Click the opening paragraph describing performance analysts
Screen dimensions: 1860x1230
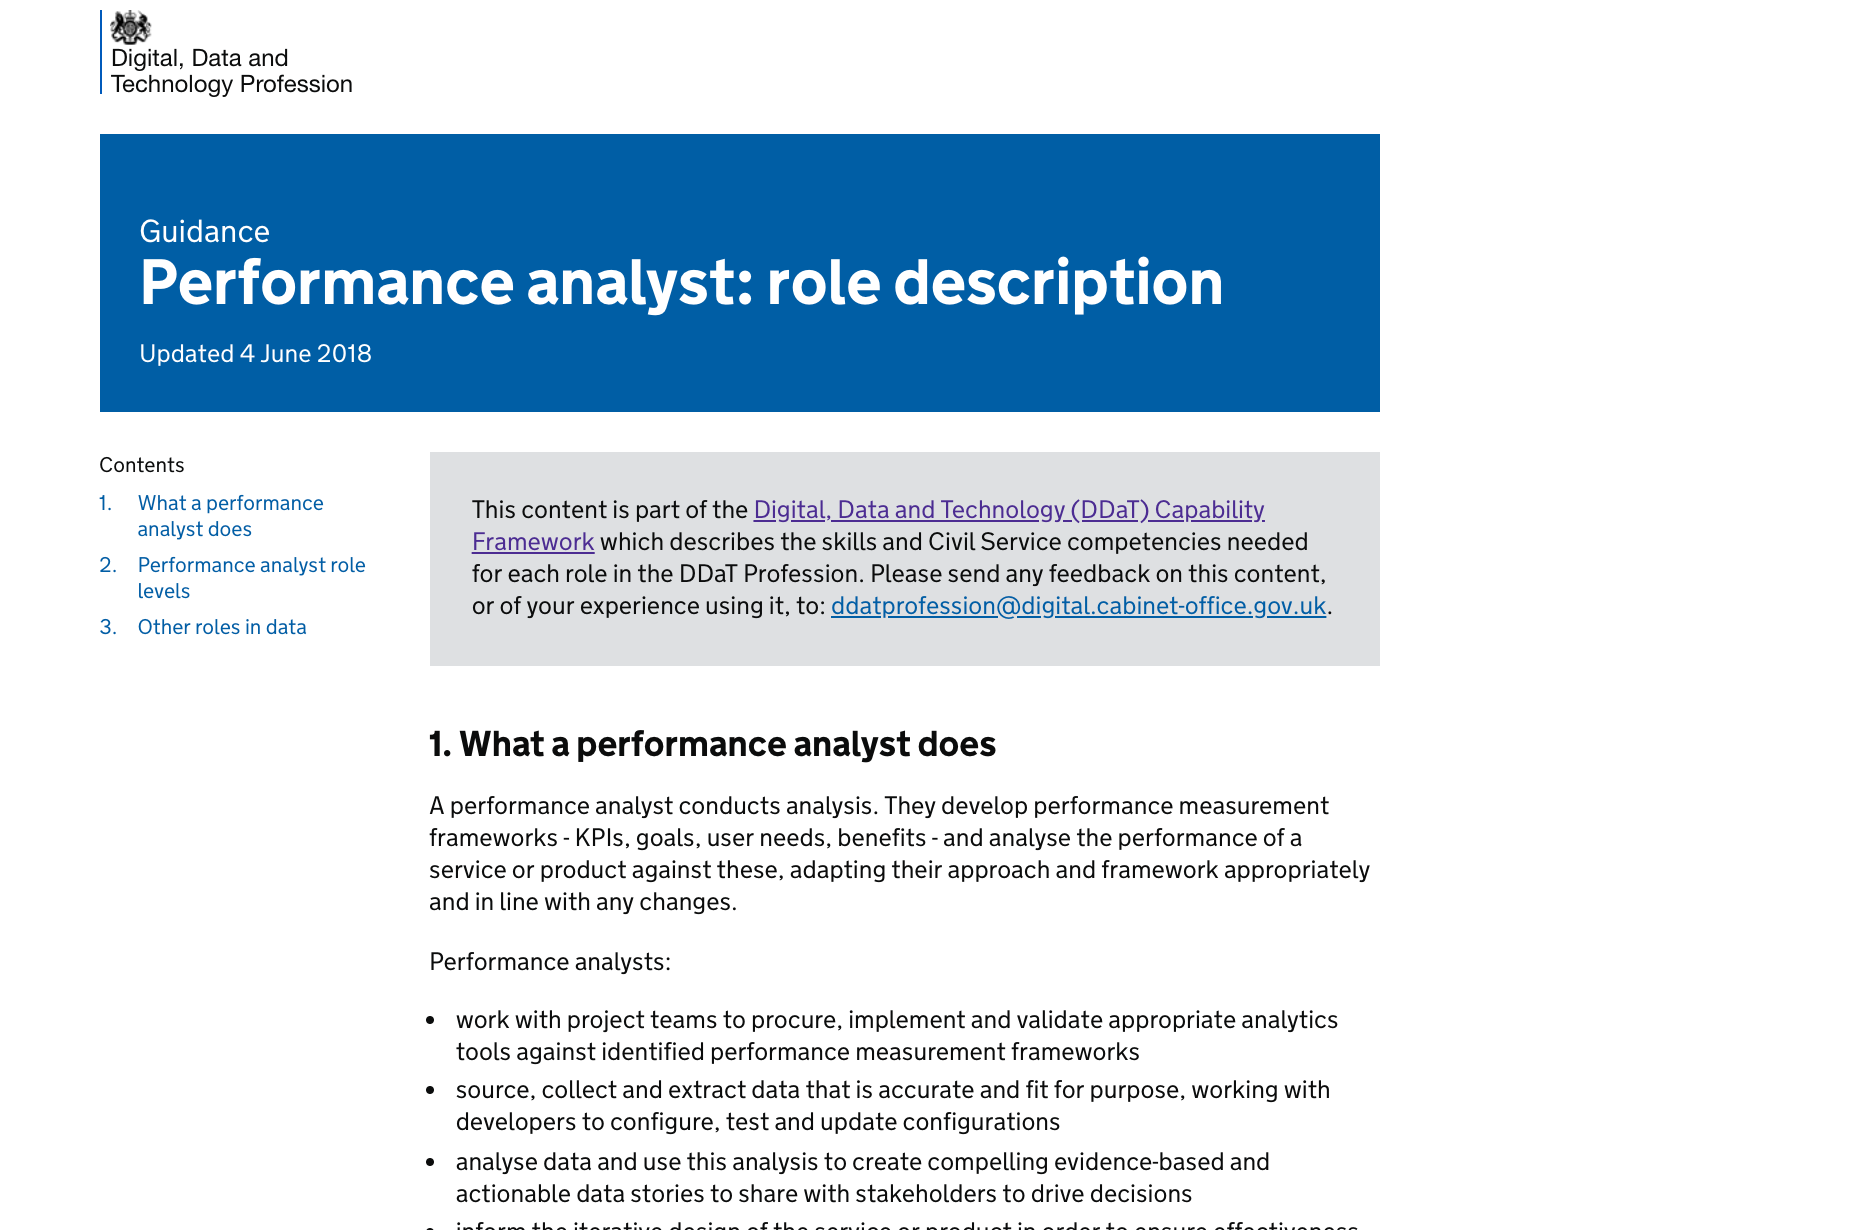pyautogui.click(x=899, y=853)
